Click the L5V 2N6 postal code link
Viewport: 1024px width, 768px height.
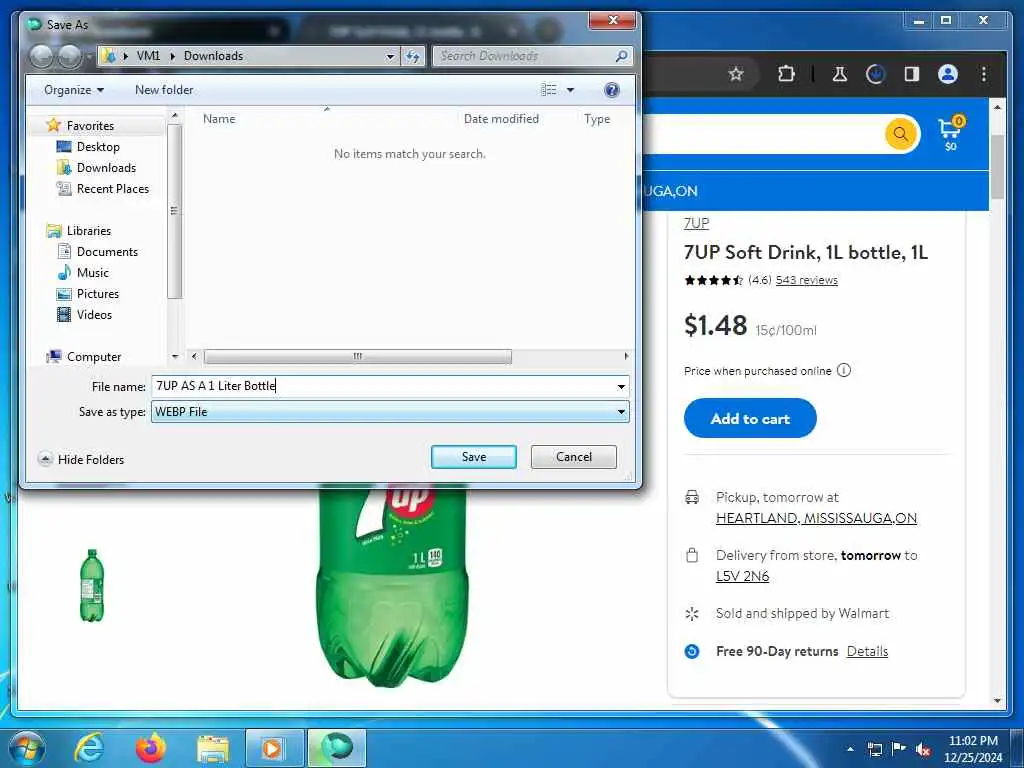743,576
